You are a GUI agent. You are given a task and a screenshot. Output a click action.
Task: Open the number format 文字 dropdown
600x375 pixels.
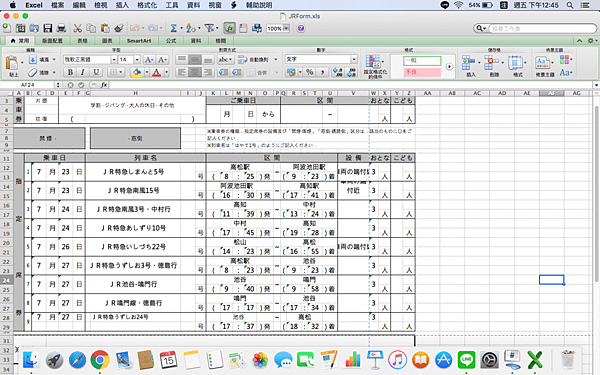coord(354,59)
